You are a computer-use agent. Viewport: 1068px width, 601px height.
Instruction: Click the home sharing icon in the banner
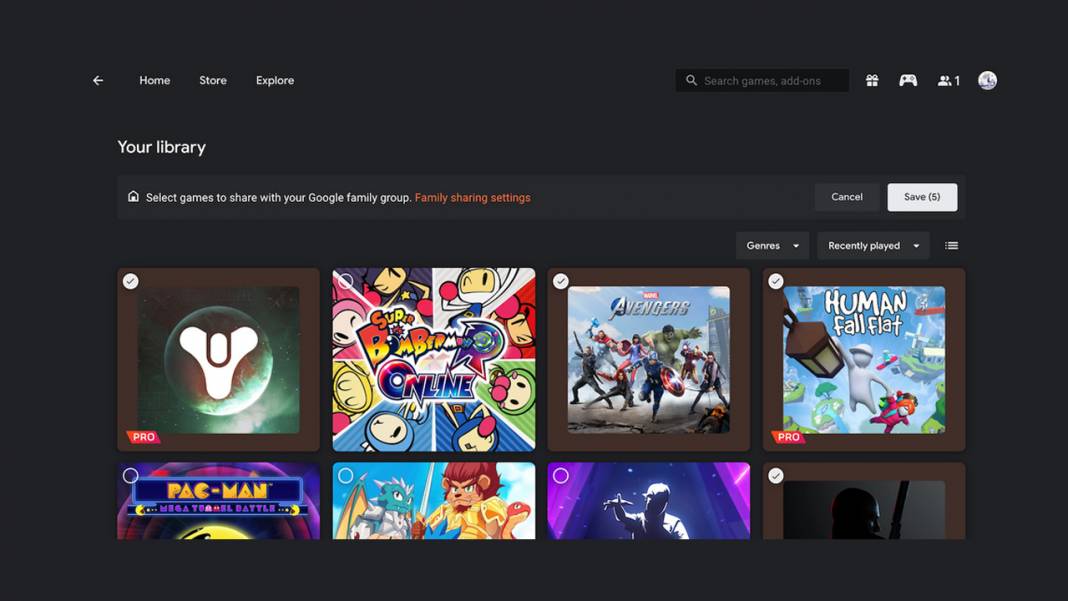coord(133,197)
